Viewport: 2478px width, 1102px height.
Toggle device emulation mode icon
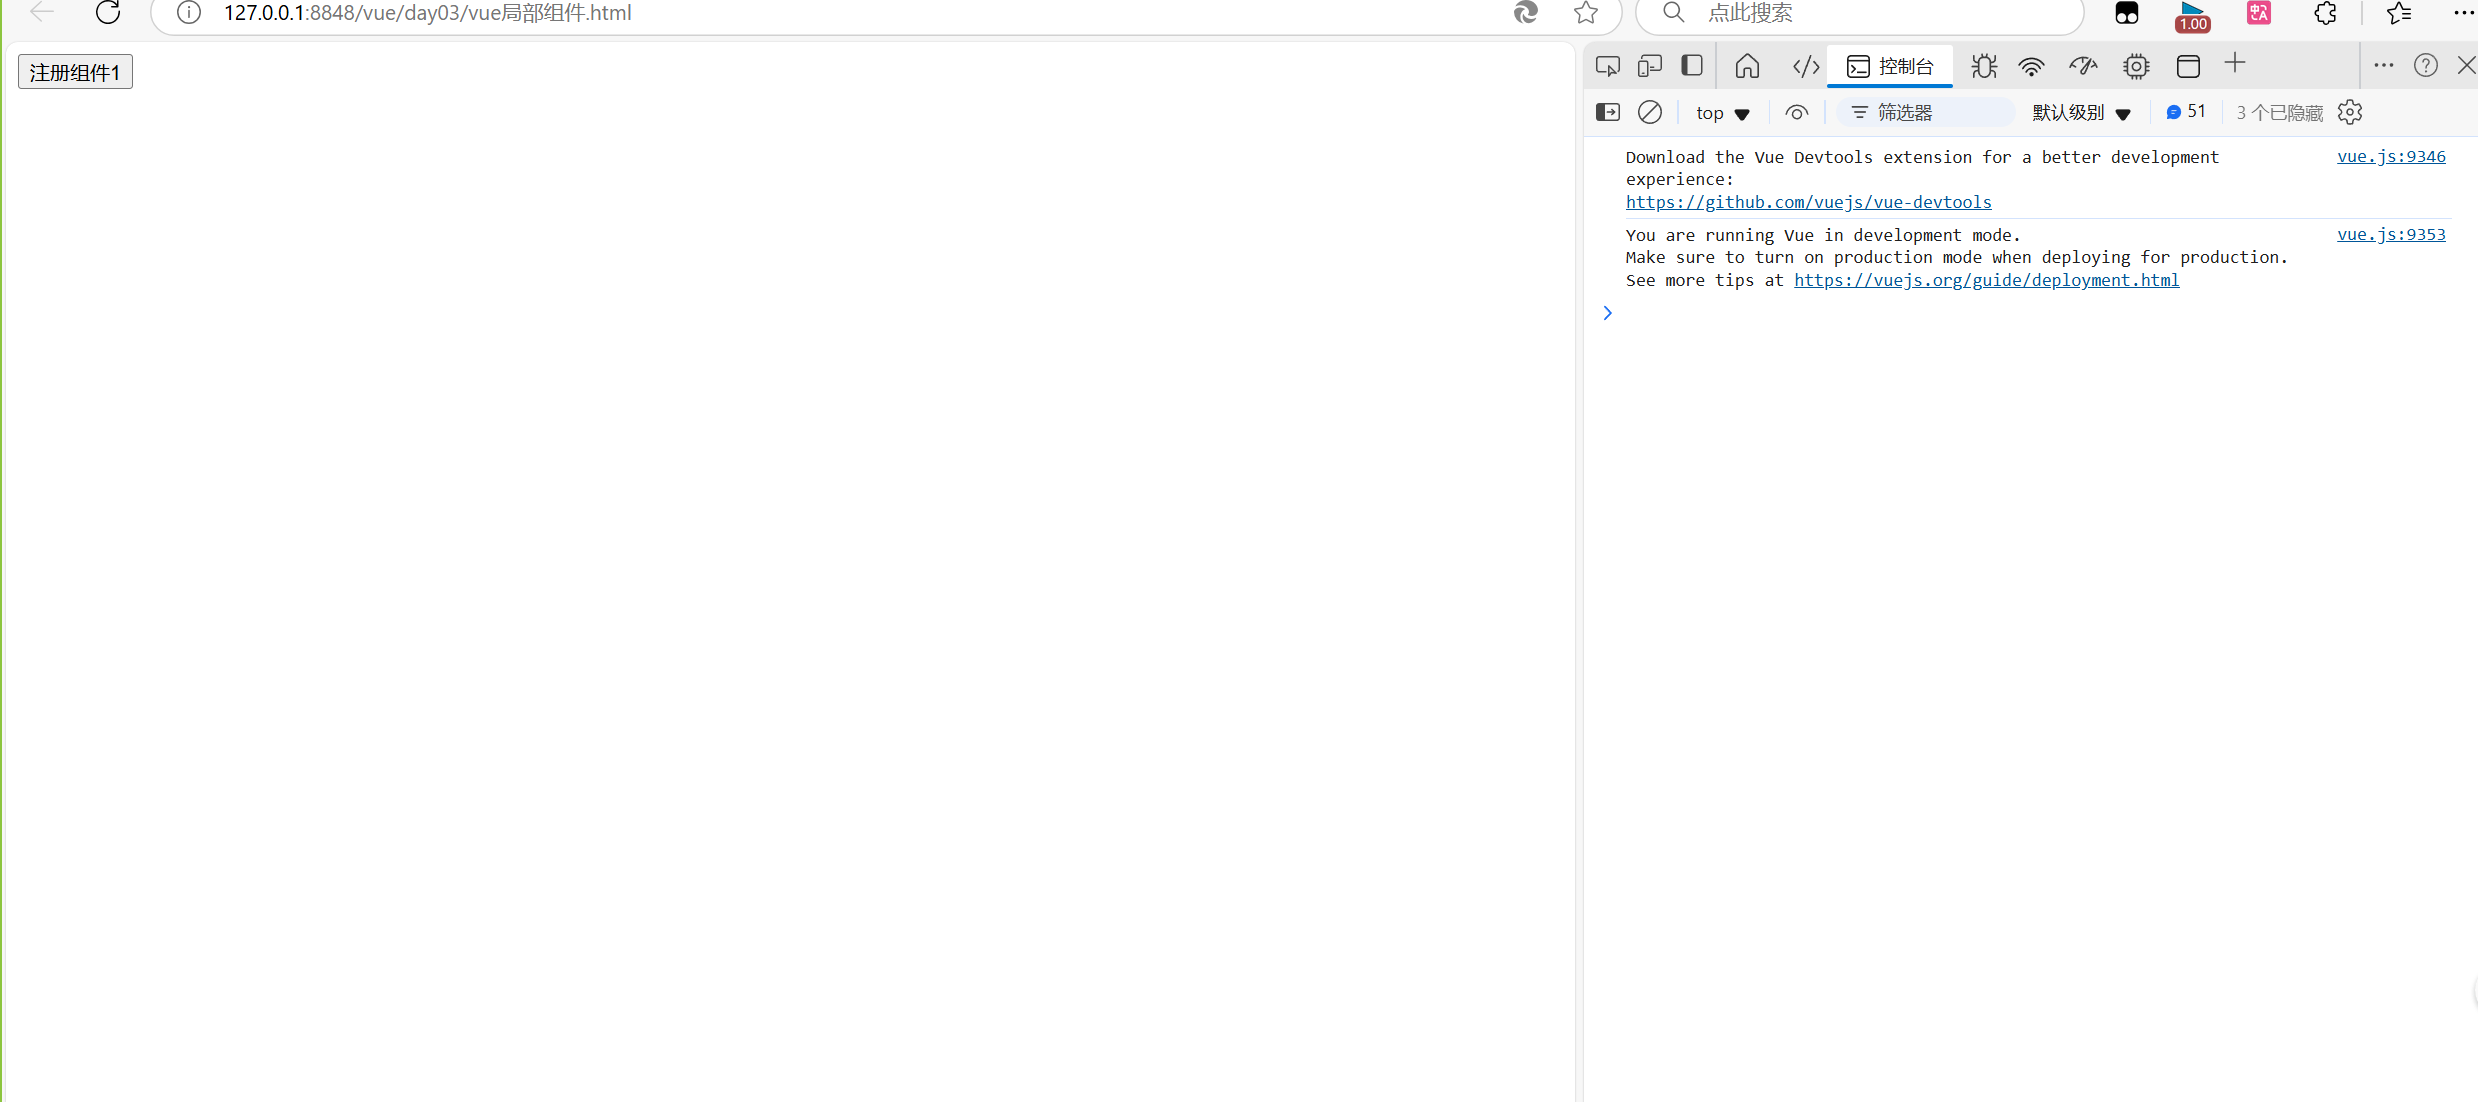[1649, 66]
